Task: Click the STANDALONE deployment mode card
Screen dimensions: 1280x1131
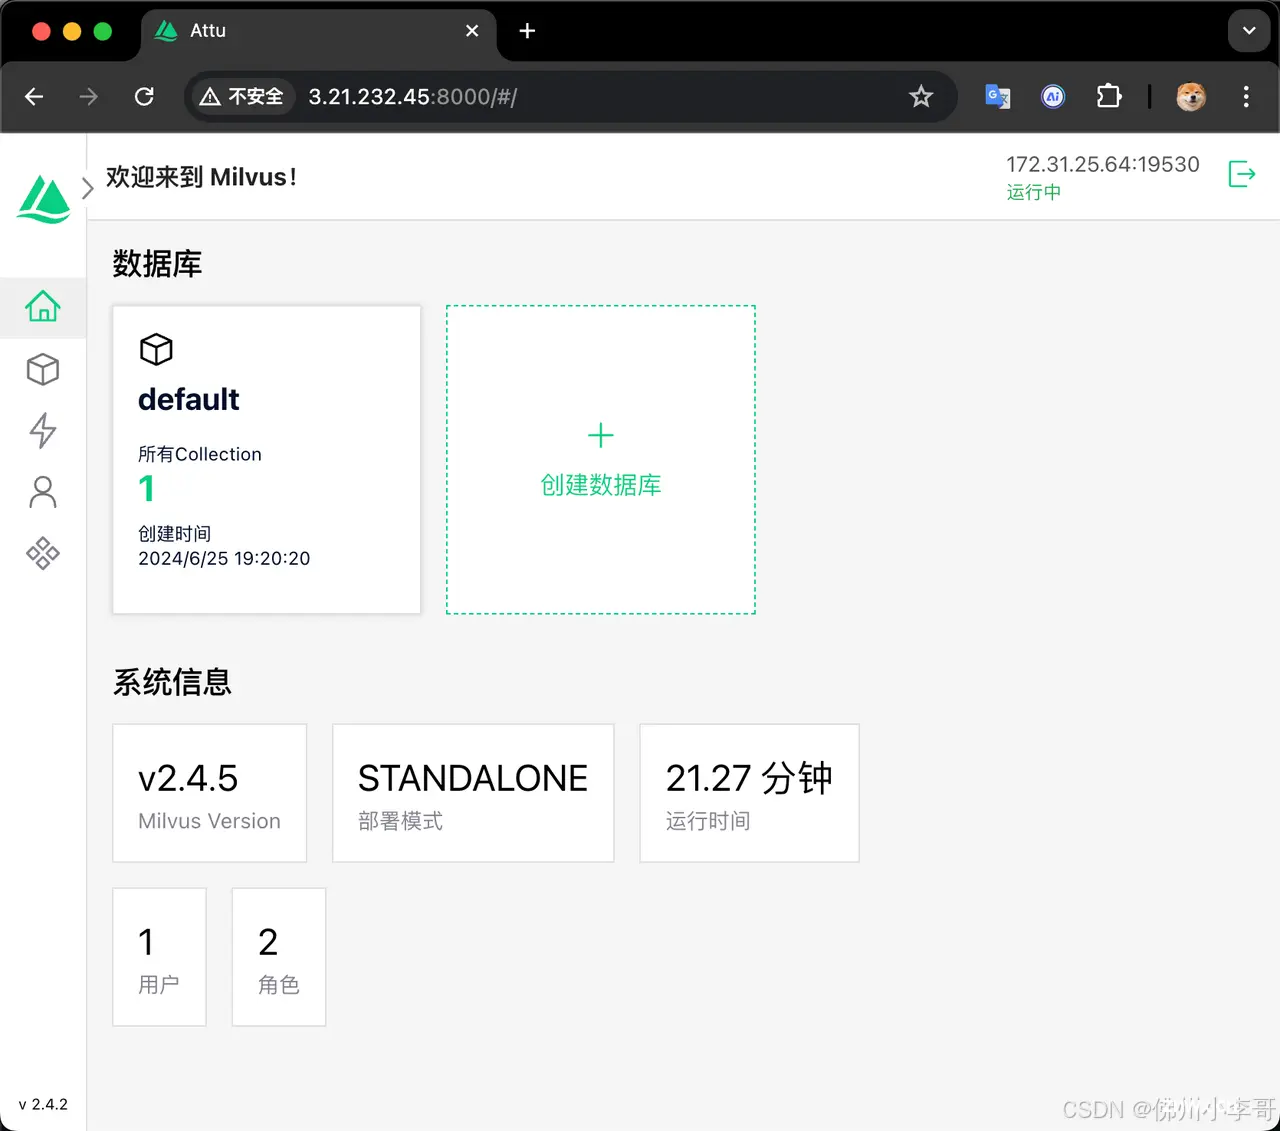Action: click(473, 793)
